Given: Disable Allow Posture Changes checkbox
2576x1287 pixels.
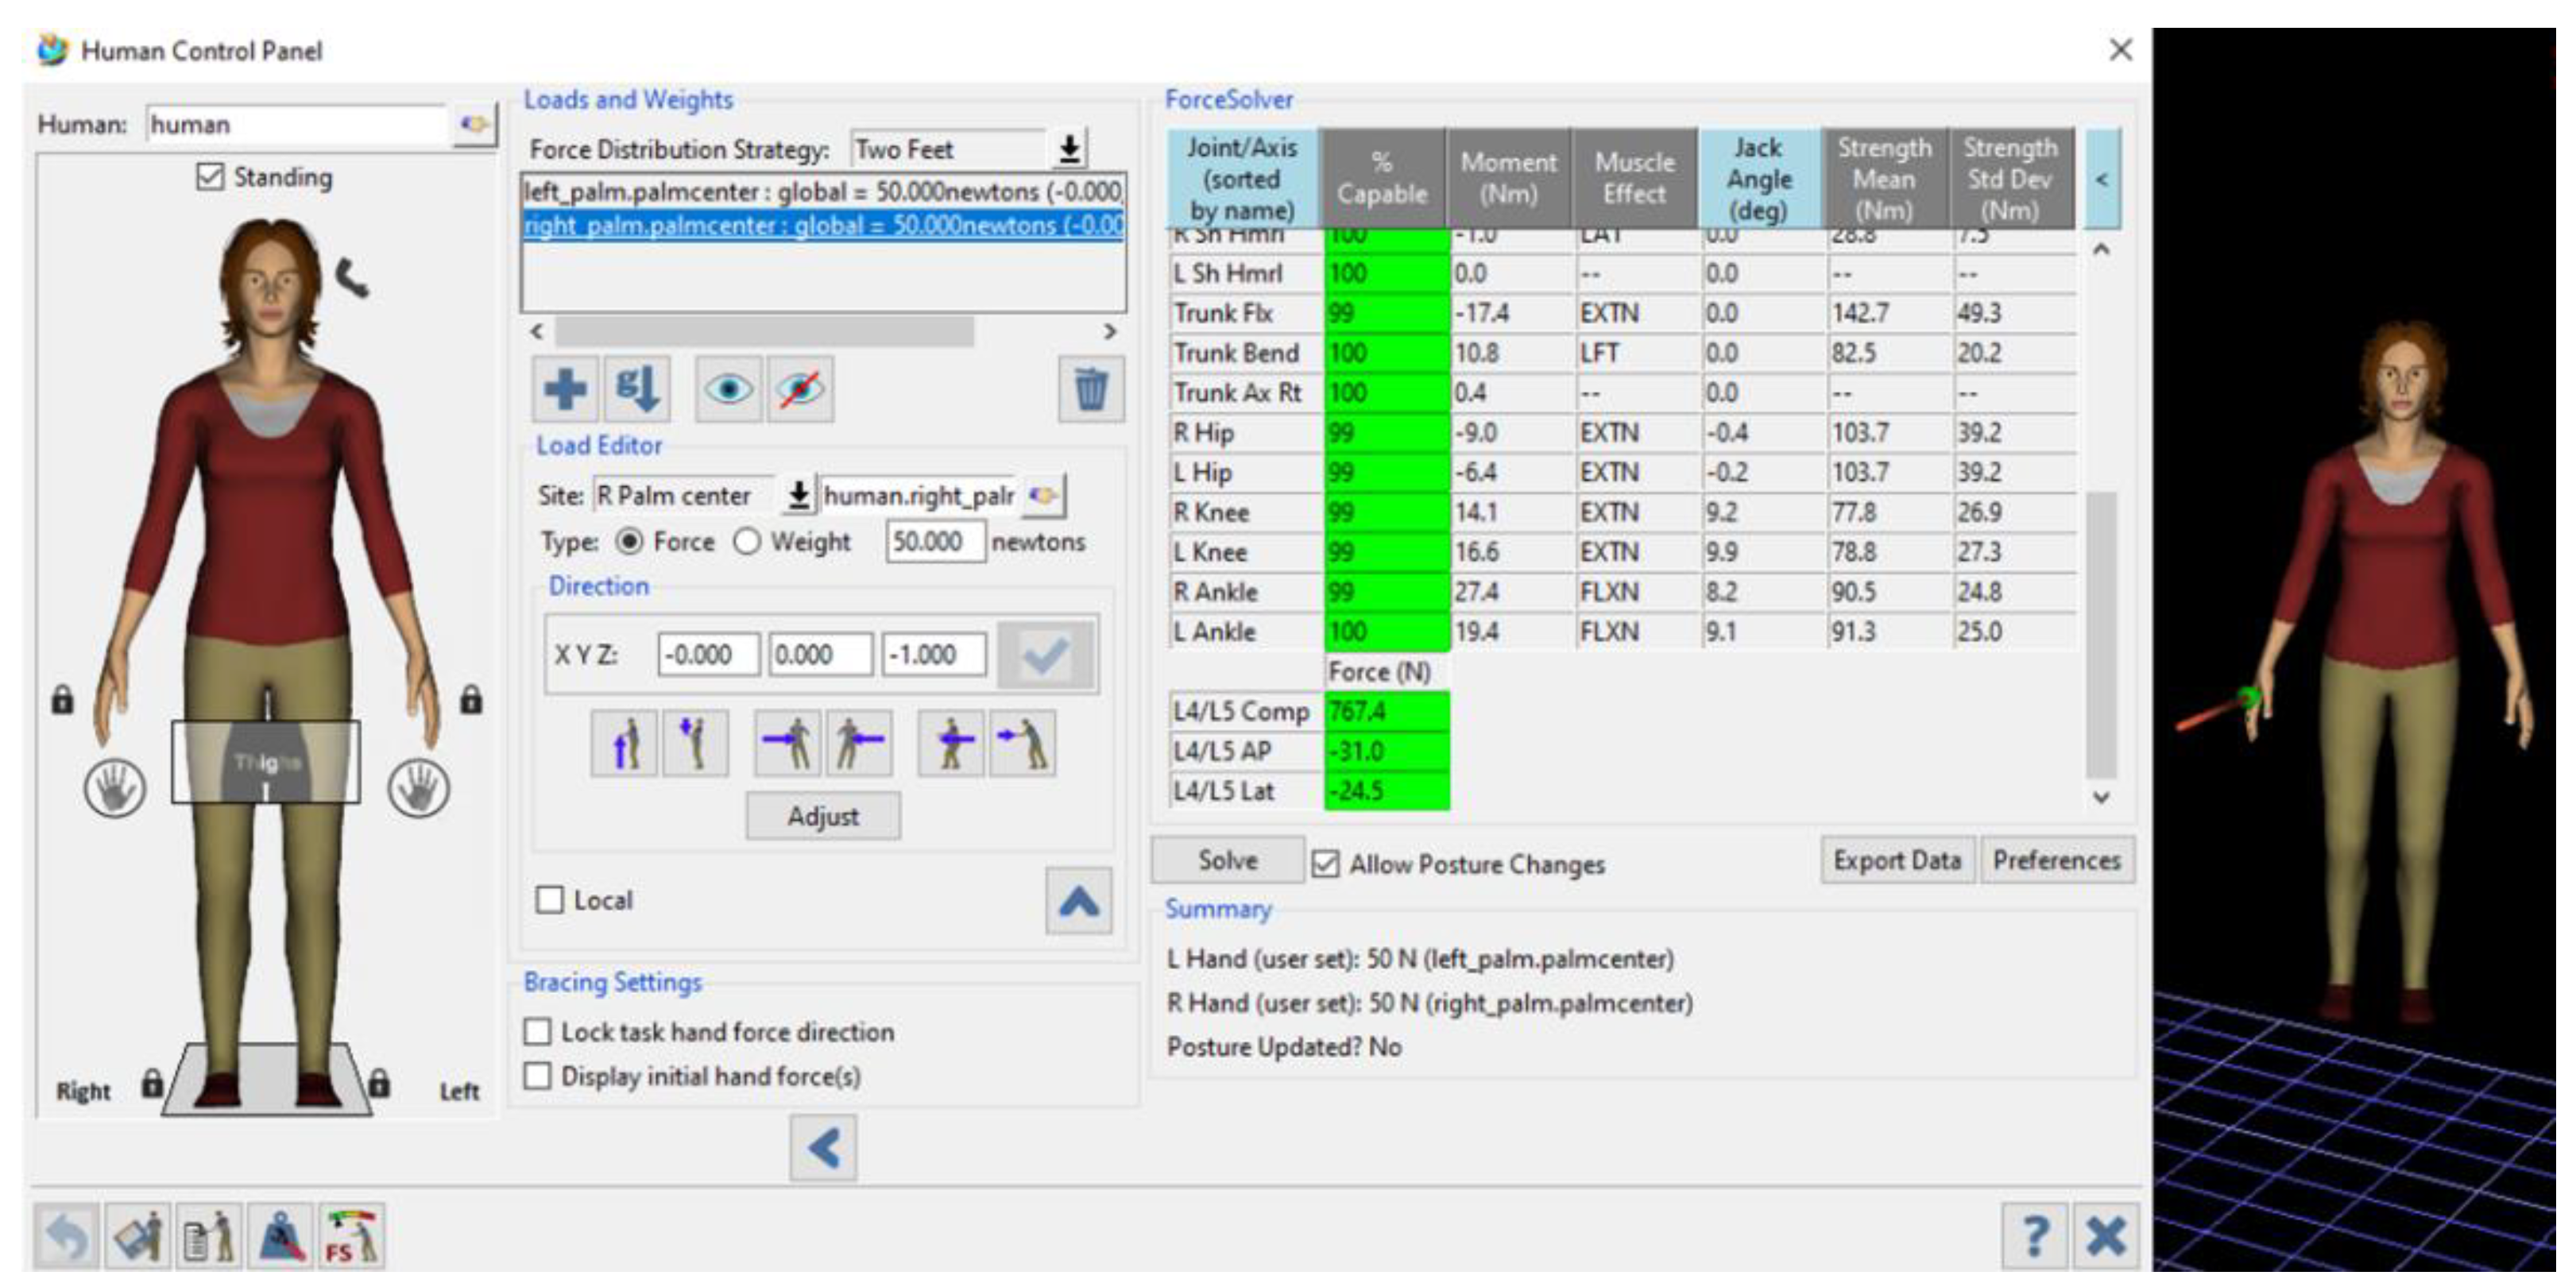Looking at the screenshot, I should click(x=1325, y=864).
